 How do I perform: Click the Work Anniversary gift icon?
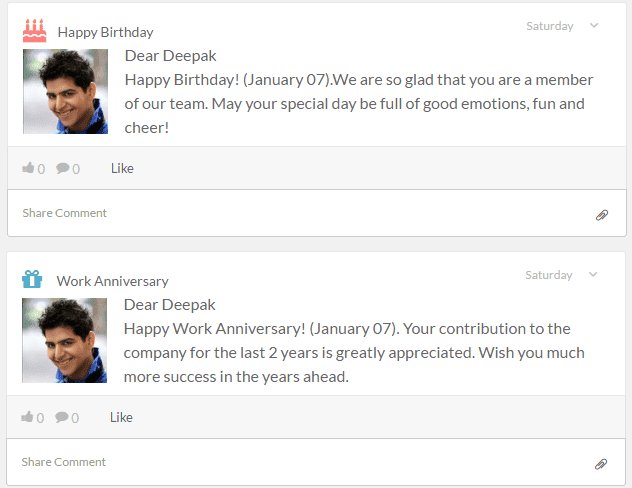(x=32, y=279)
